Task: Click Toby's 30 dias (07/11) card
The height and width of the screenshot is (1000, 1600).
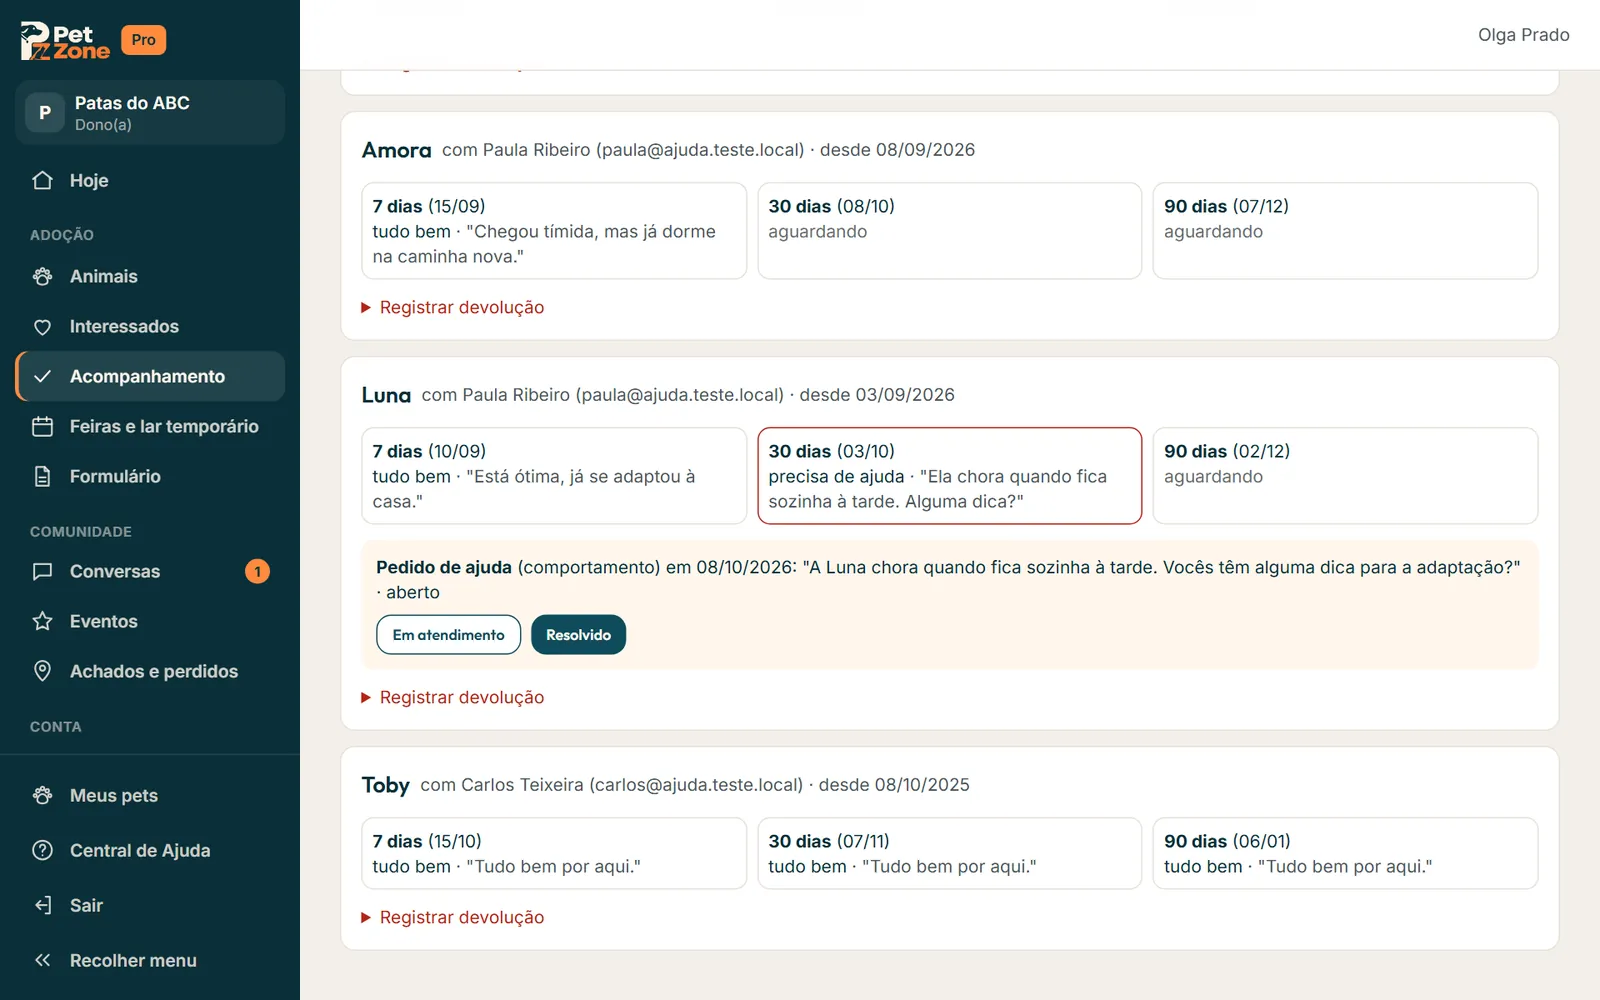Action: coord(949,854)
